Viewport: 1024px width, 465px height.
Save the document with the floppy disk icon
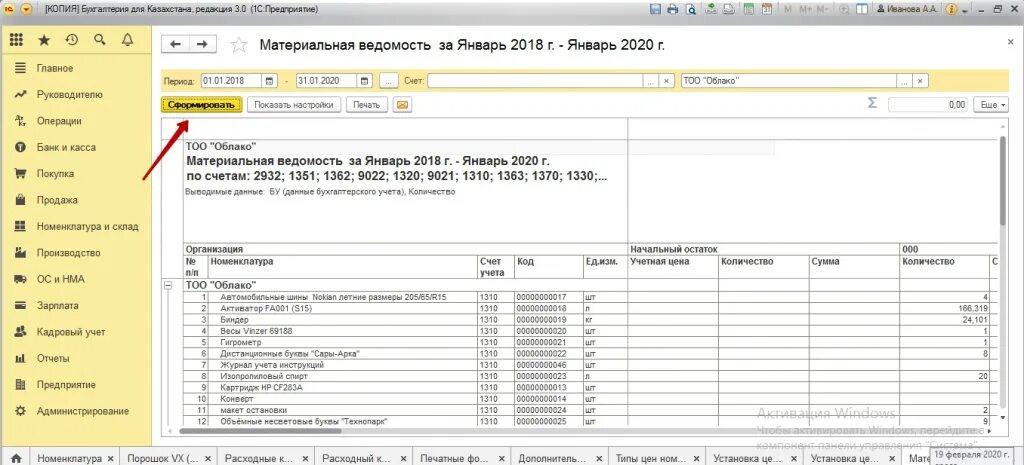click(x=657, y=9)
